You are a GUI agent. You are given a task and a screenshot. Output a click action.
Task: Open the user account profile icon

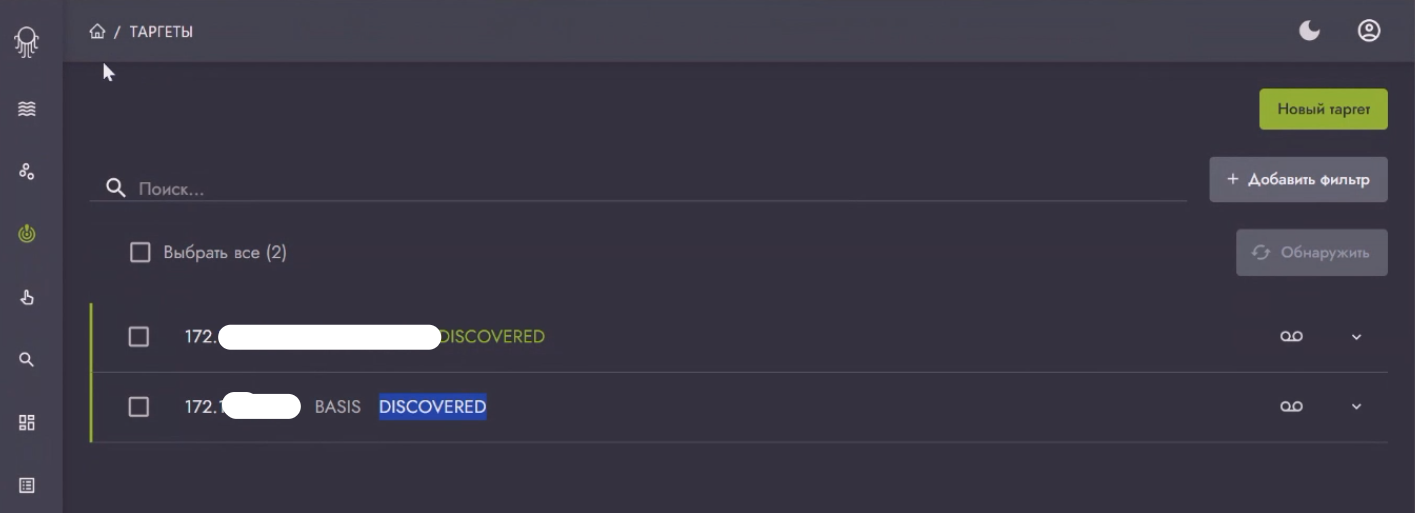tap(1369, 32)
